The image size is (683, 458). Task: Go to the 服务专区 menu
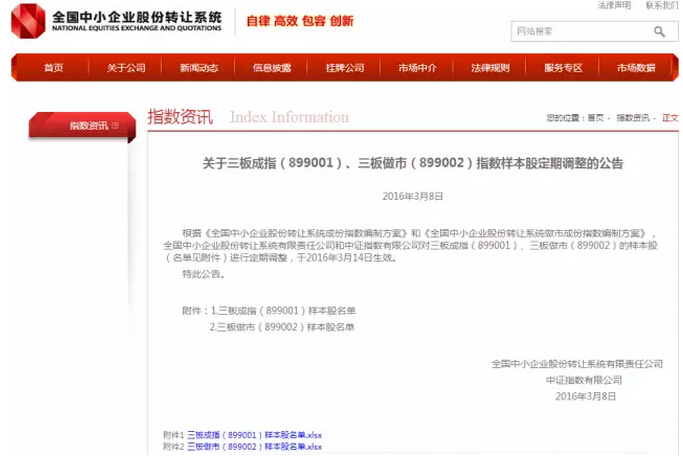click(x=563, y=68)
